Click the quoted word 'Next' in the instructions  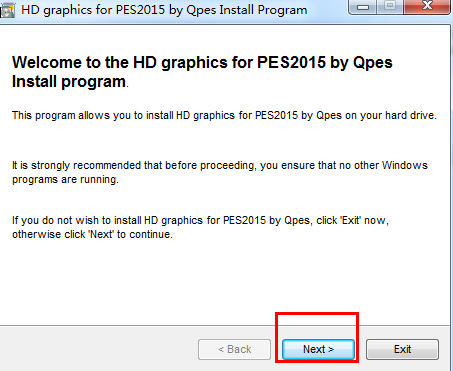(101, 234)
